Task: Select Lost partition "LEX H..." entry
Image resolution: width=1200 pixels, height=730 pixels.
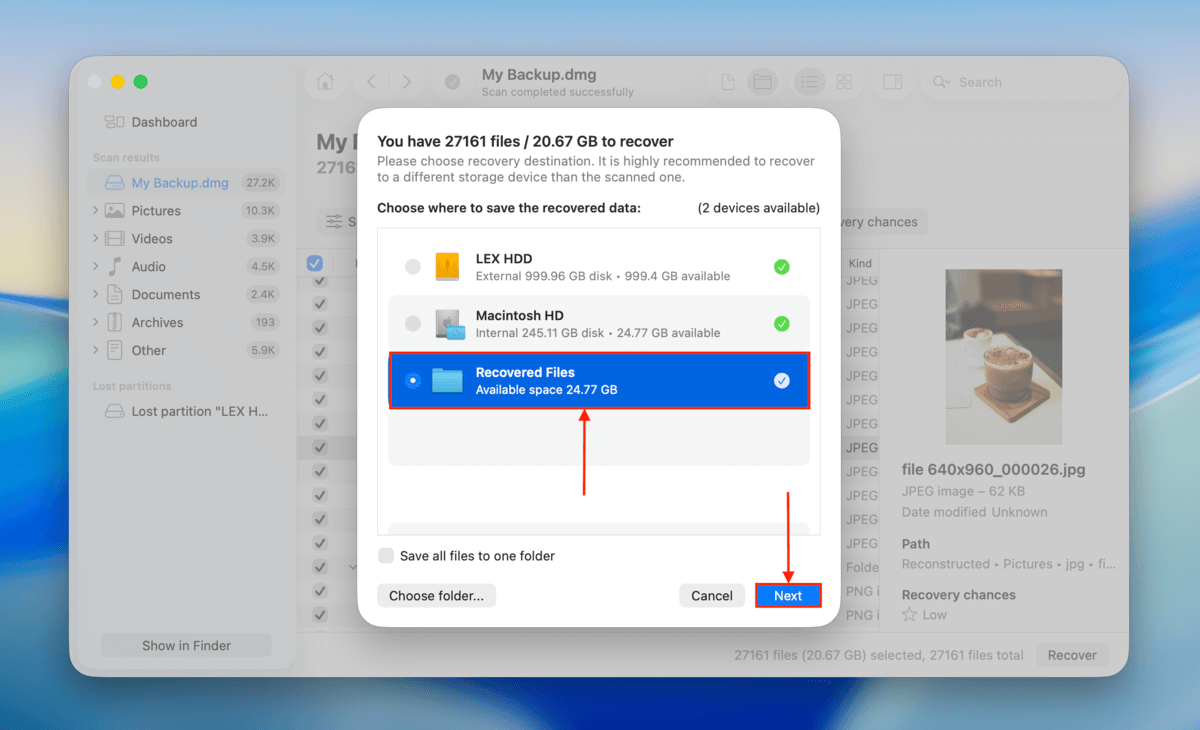Action: coord(186,411)
